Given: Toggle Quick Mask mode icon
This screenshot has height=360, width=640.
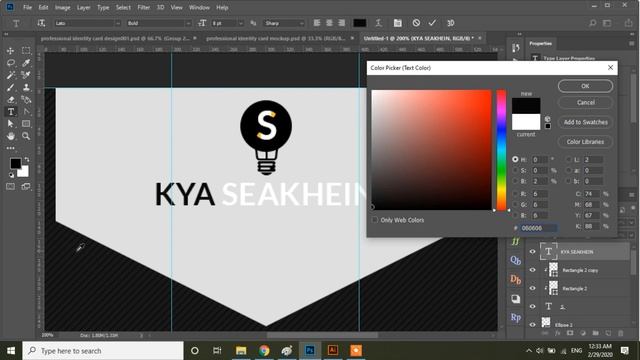Looking at the screenshot, I should [x=11, y=187].
